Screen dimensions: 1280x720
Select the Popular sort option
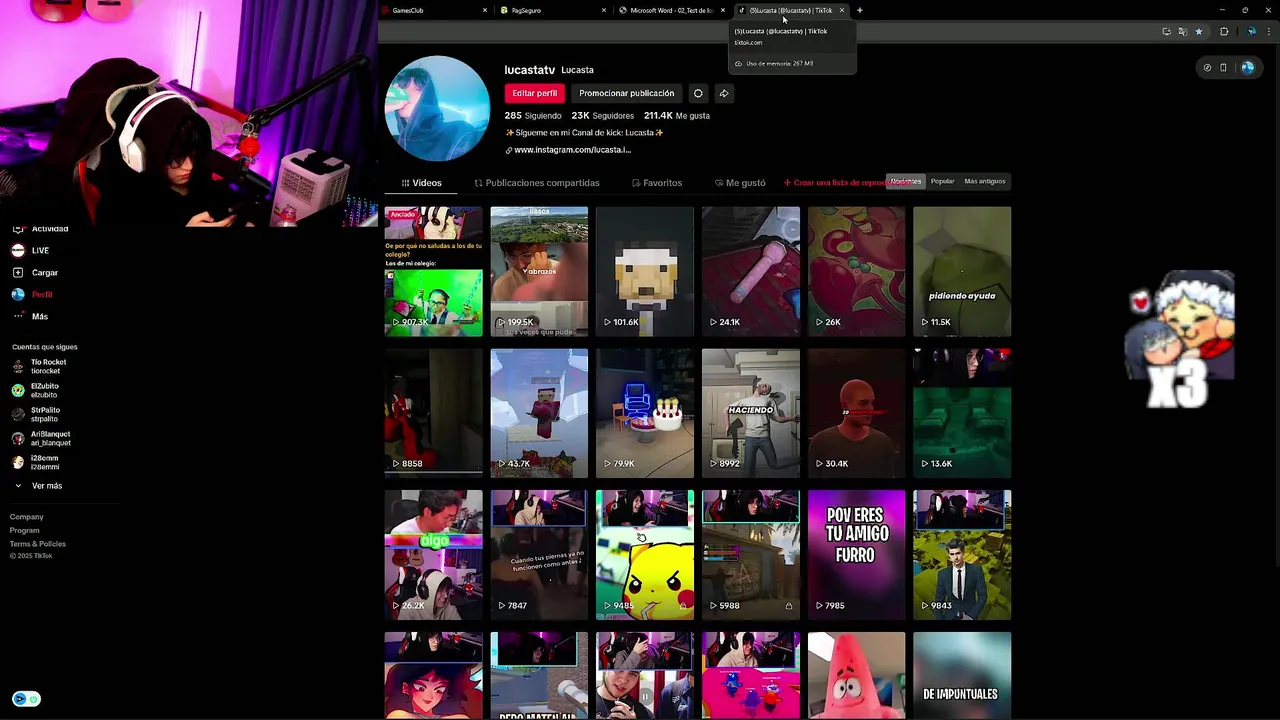tap(942, 181)
